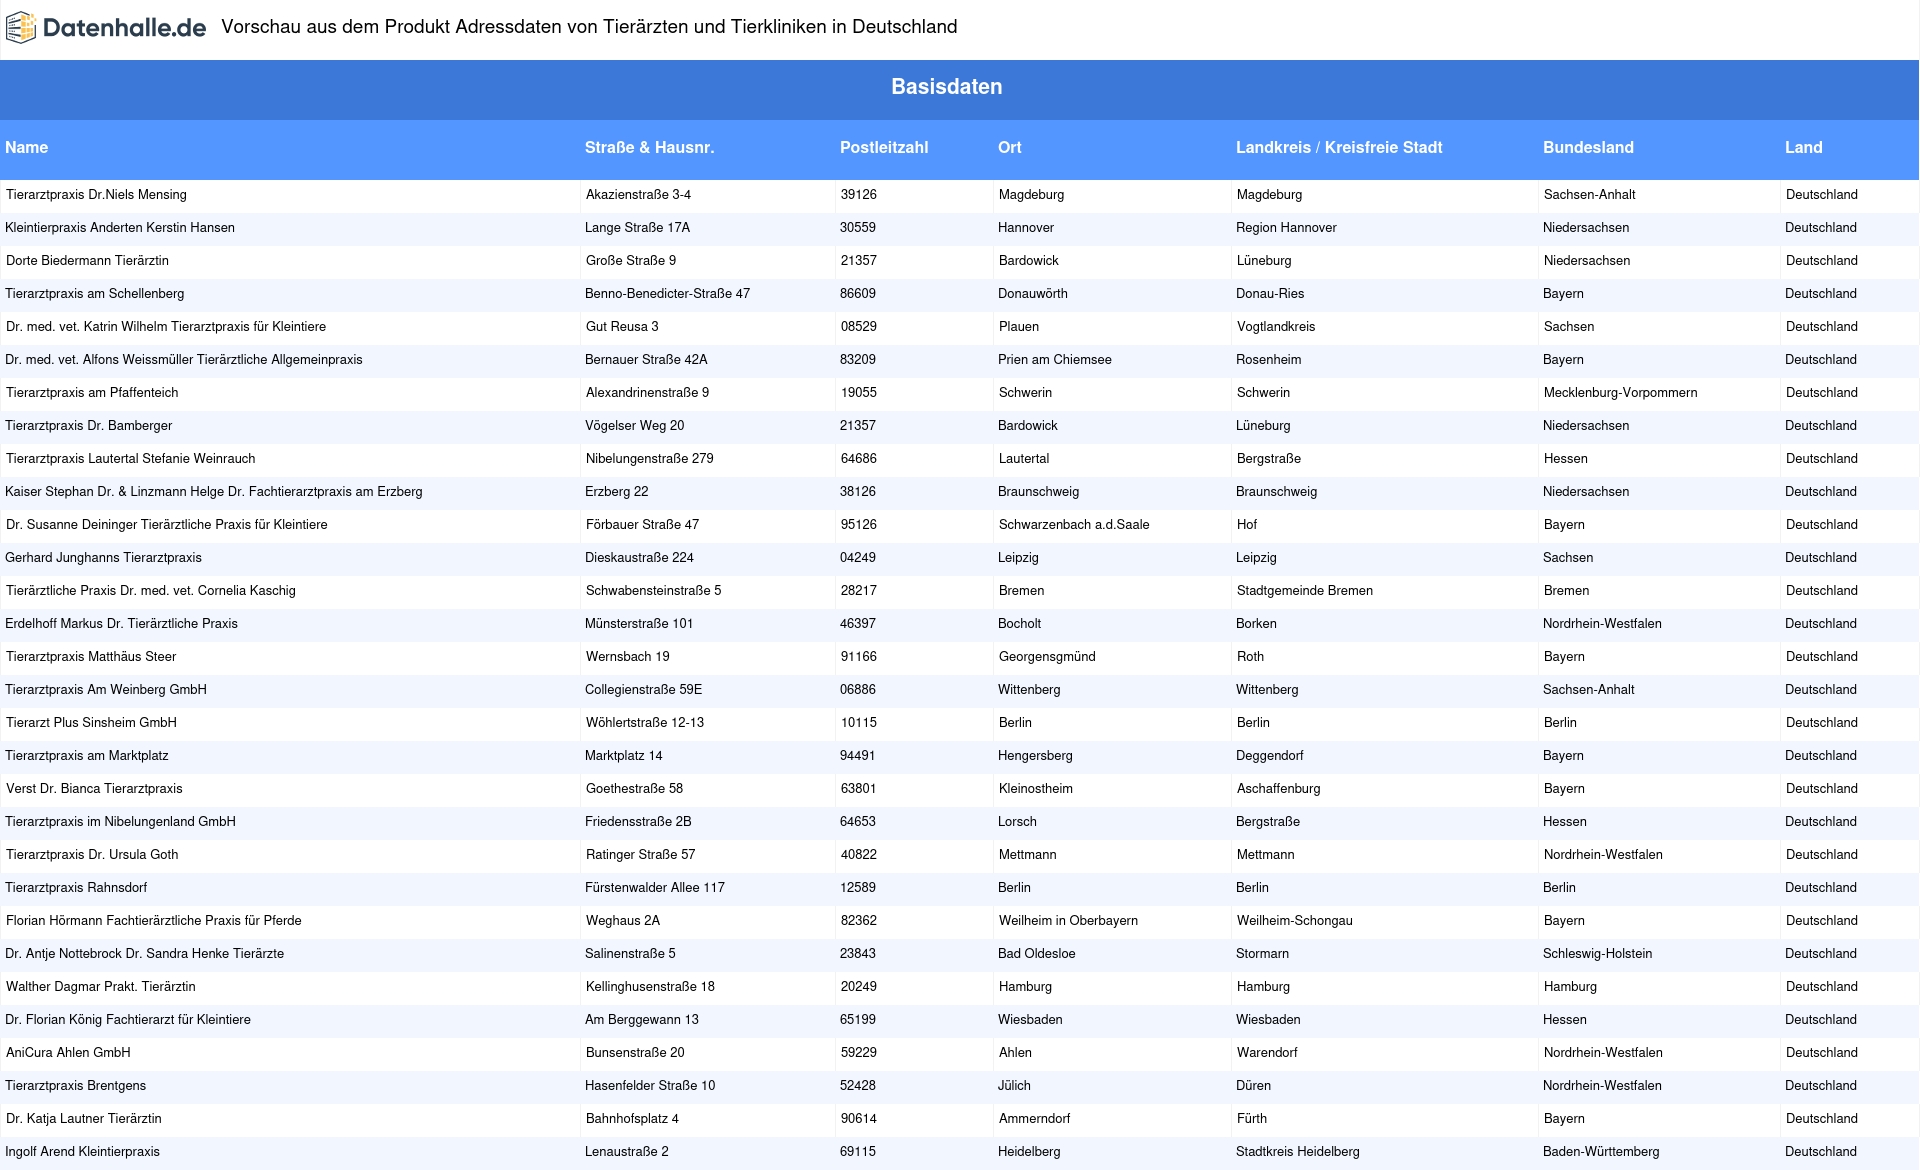Click address Collegienstraße 59E

(x=644, y=690)
